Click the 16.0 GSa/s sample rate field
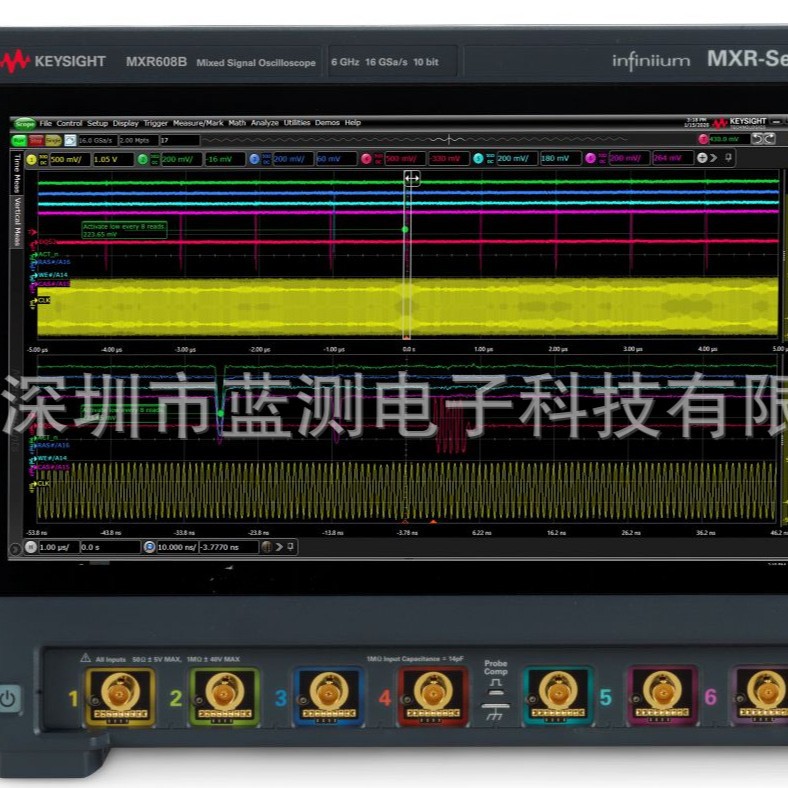The image size is (788, 788). [x=97, y=141]
